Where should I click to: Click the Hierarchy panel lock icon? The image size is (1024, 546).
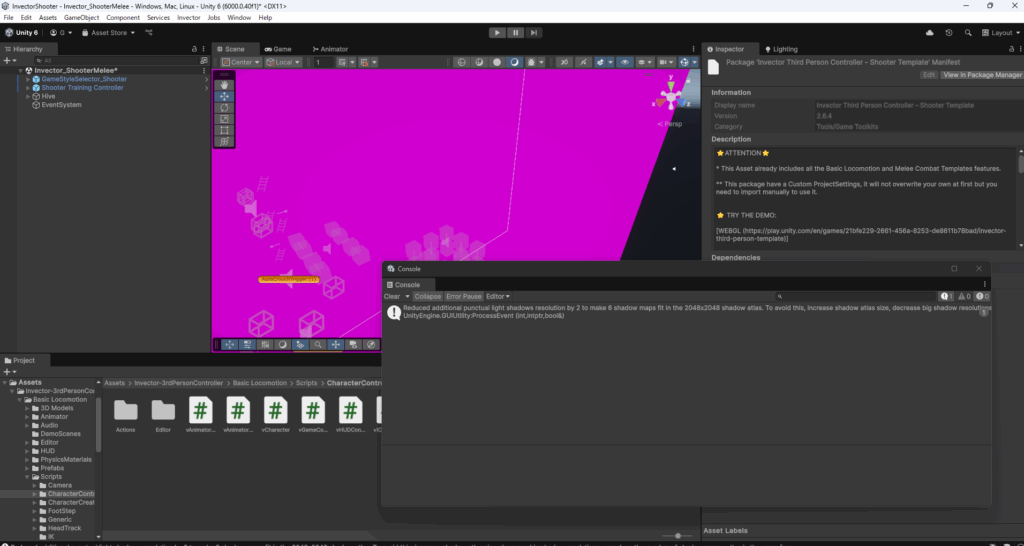coord(194,49)
